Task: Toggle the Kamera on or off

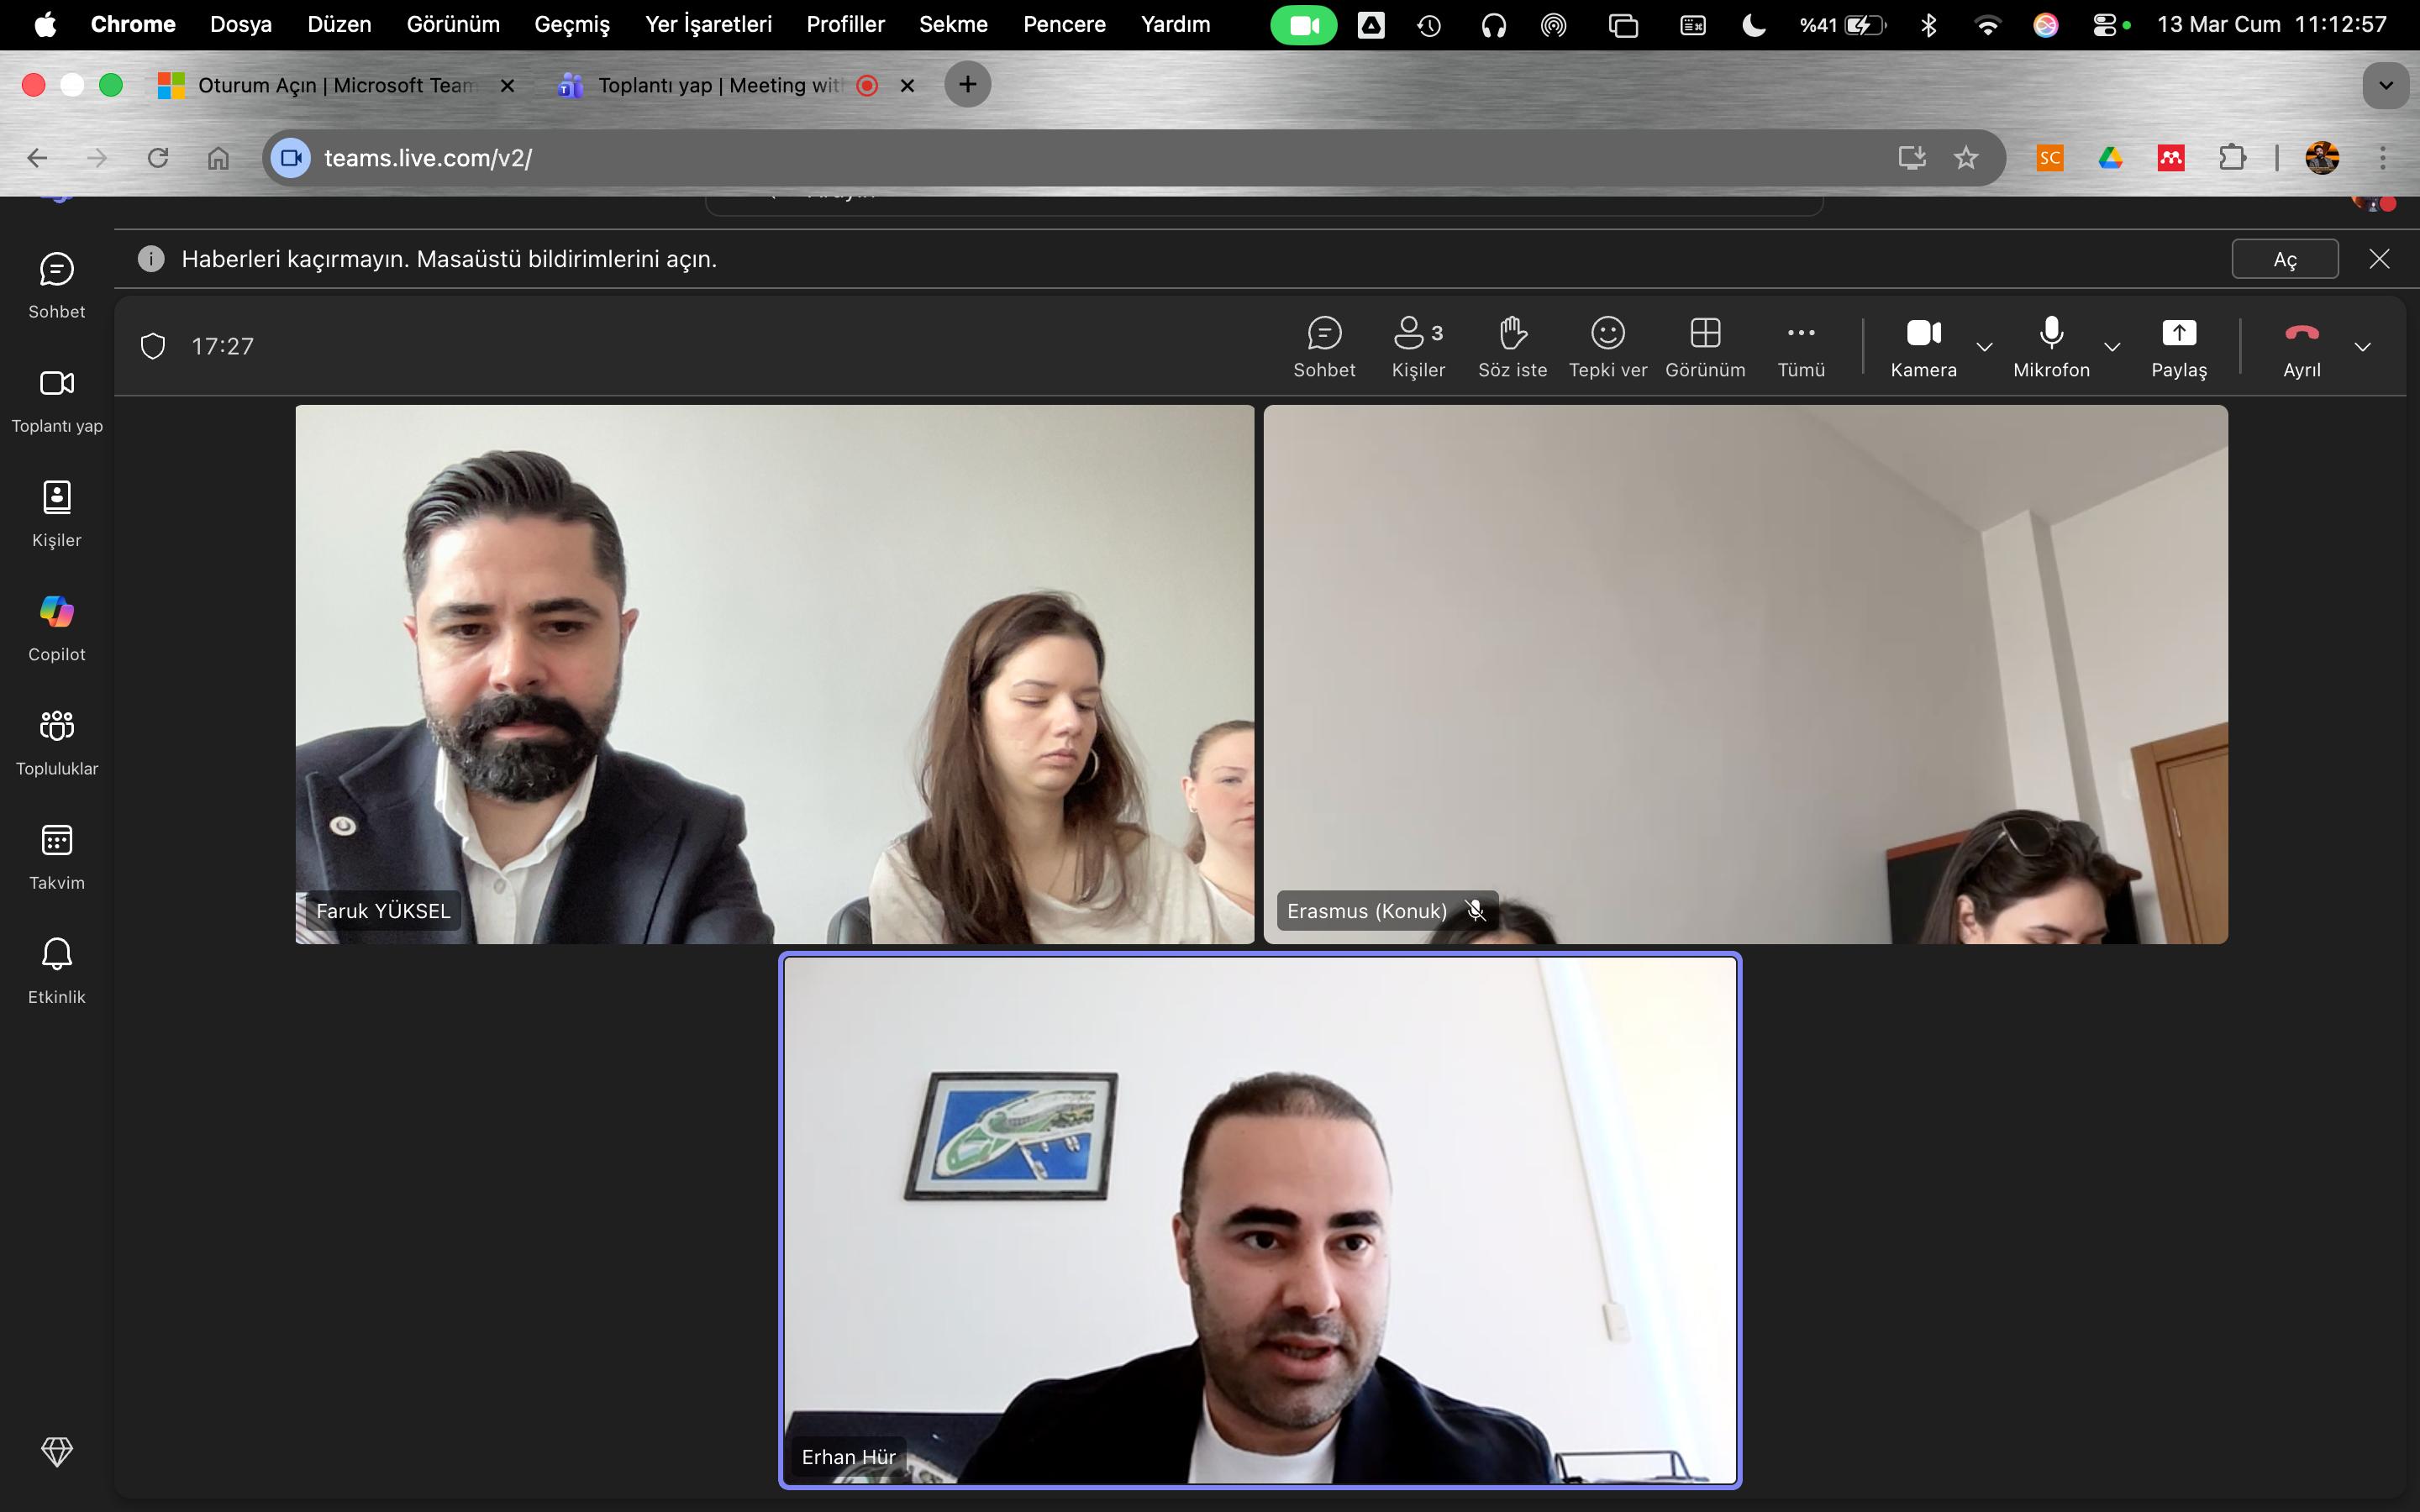Action: pyautogui.click(x=1923, y=346)
